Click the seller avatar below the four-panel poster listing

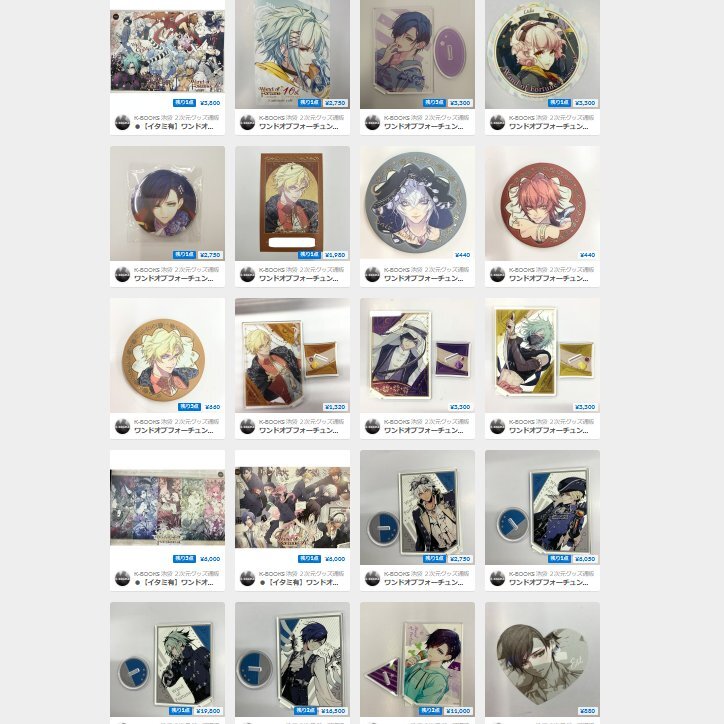point(122,578)
